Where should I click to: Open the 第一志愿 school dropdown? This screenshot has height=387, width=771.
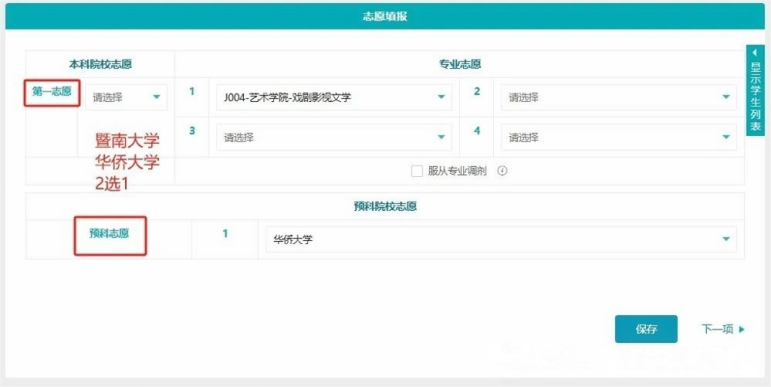click(x=126, y=97)
